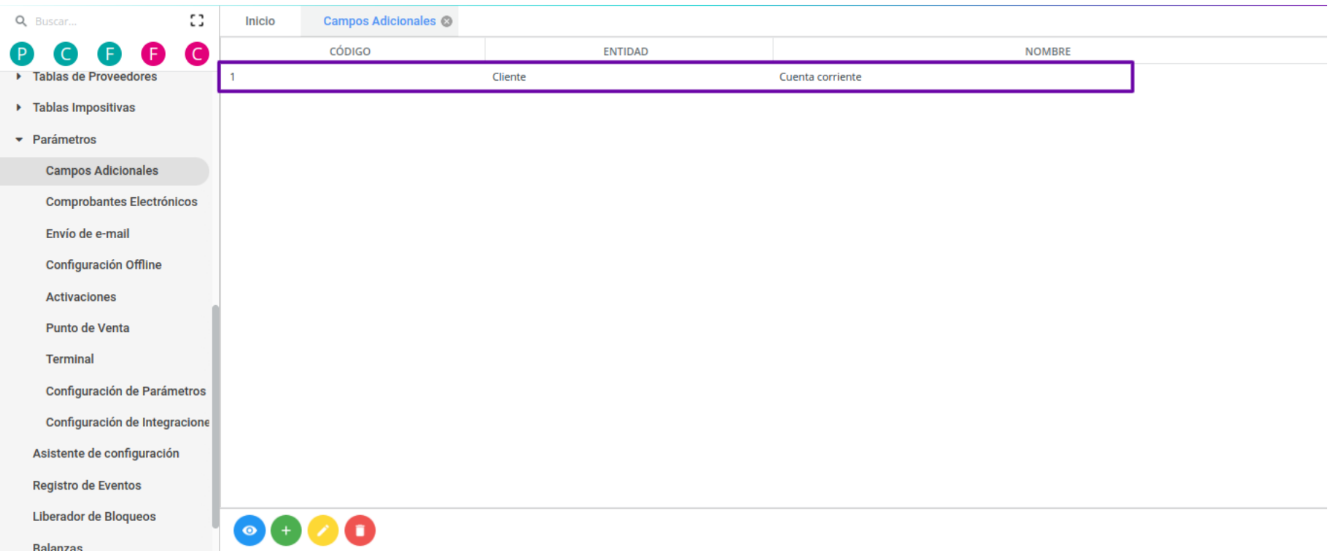
Task: Open Terminal settings
Action: click(70, 359)
